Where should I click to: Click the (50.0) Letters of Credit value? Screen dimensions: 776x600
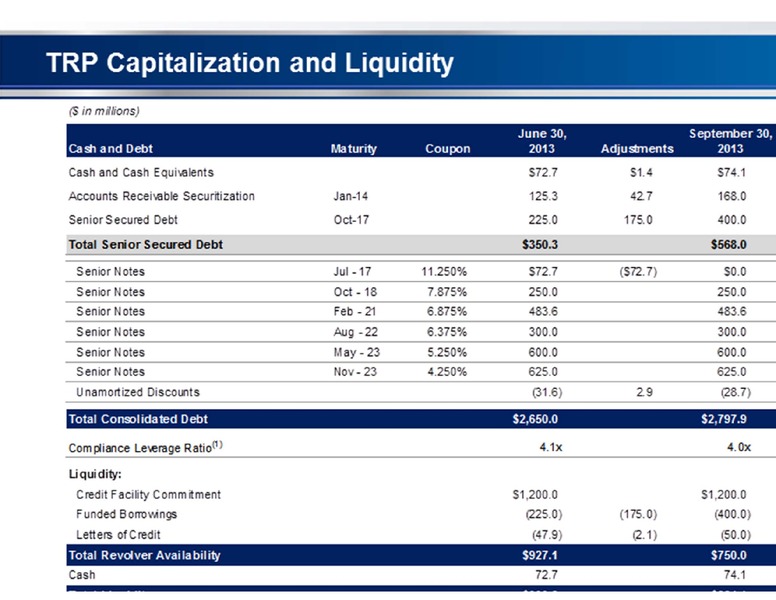point(736,535)
